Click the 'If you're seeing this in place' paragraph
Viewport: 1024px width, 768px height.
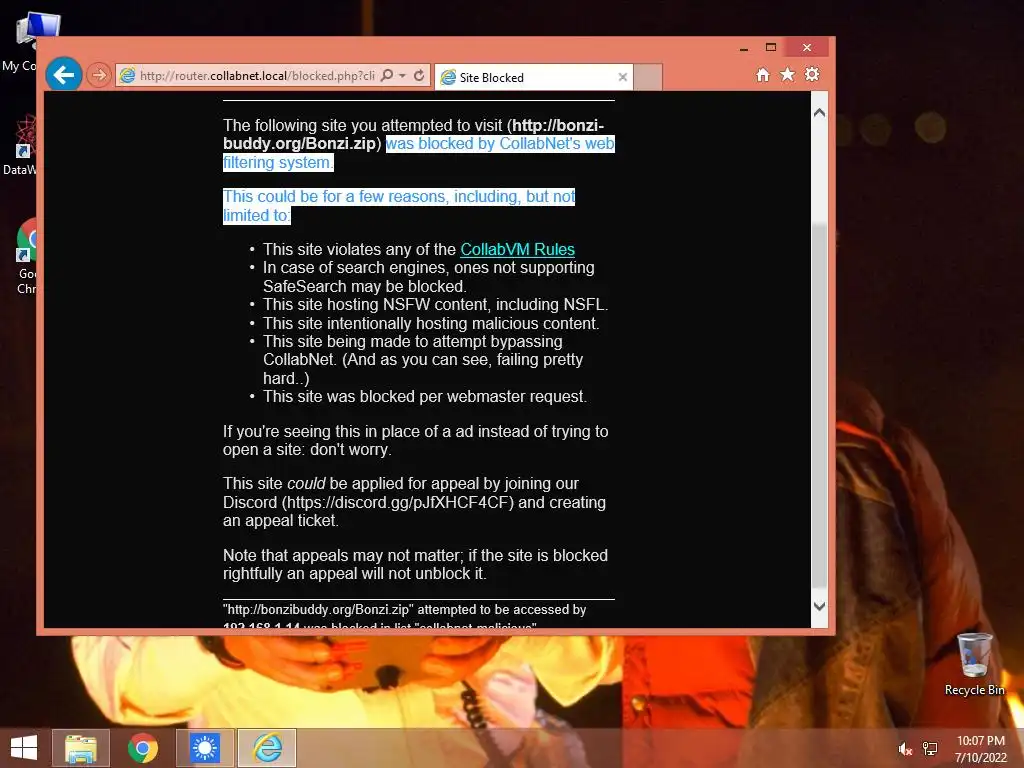point(415,440)
